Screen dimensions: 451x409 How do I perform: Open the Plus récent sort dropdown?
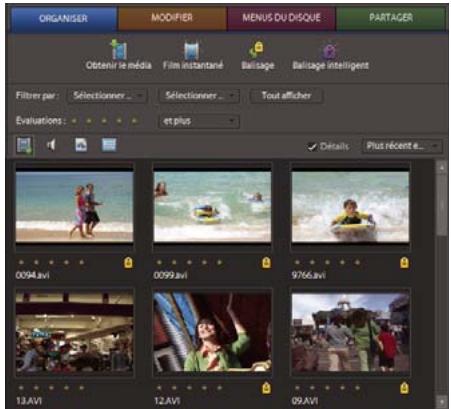click(x=402, y=146)
